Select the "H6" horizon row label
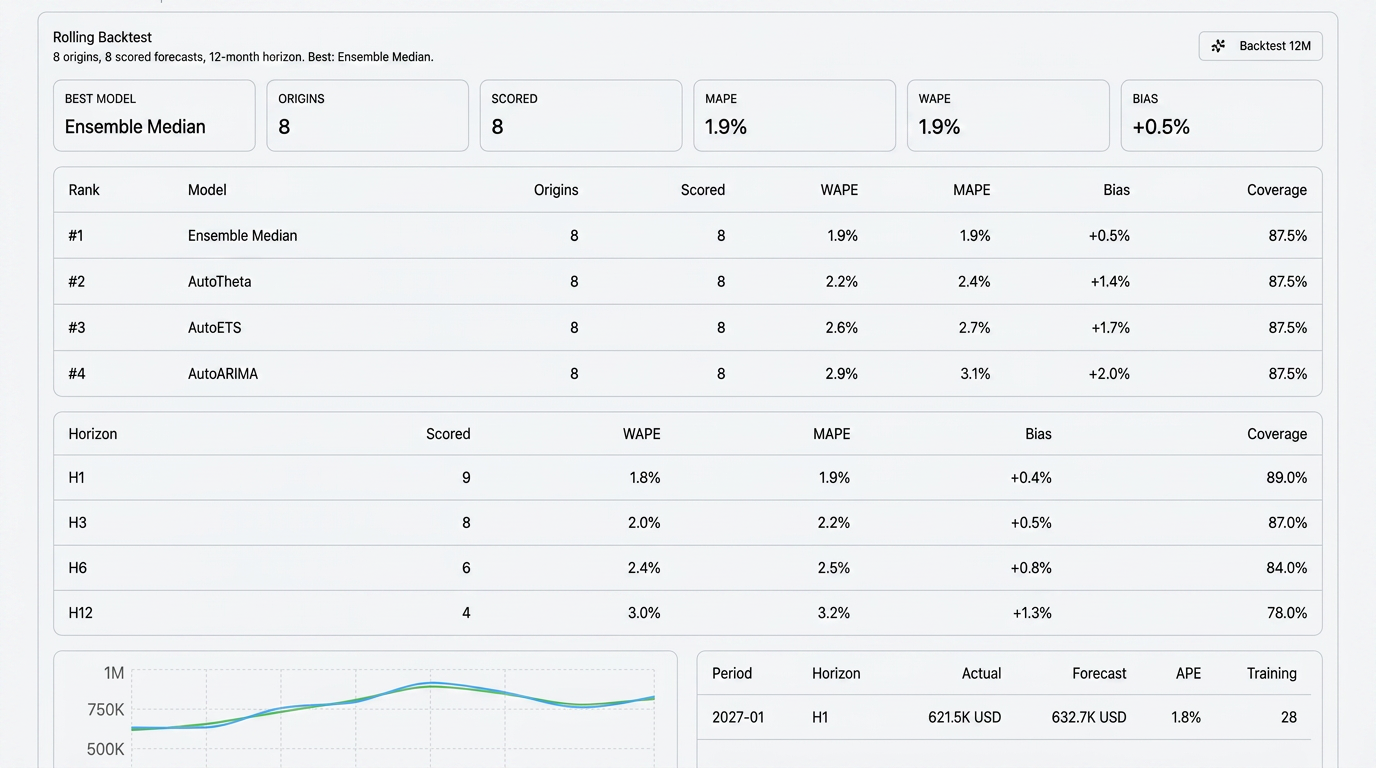The image size is (1376, 768). click(77, 568)
